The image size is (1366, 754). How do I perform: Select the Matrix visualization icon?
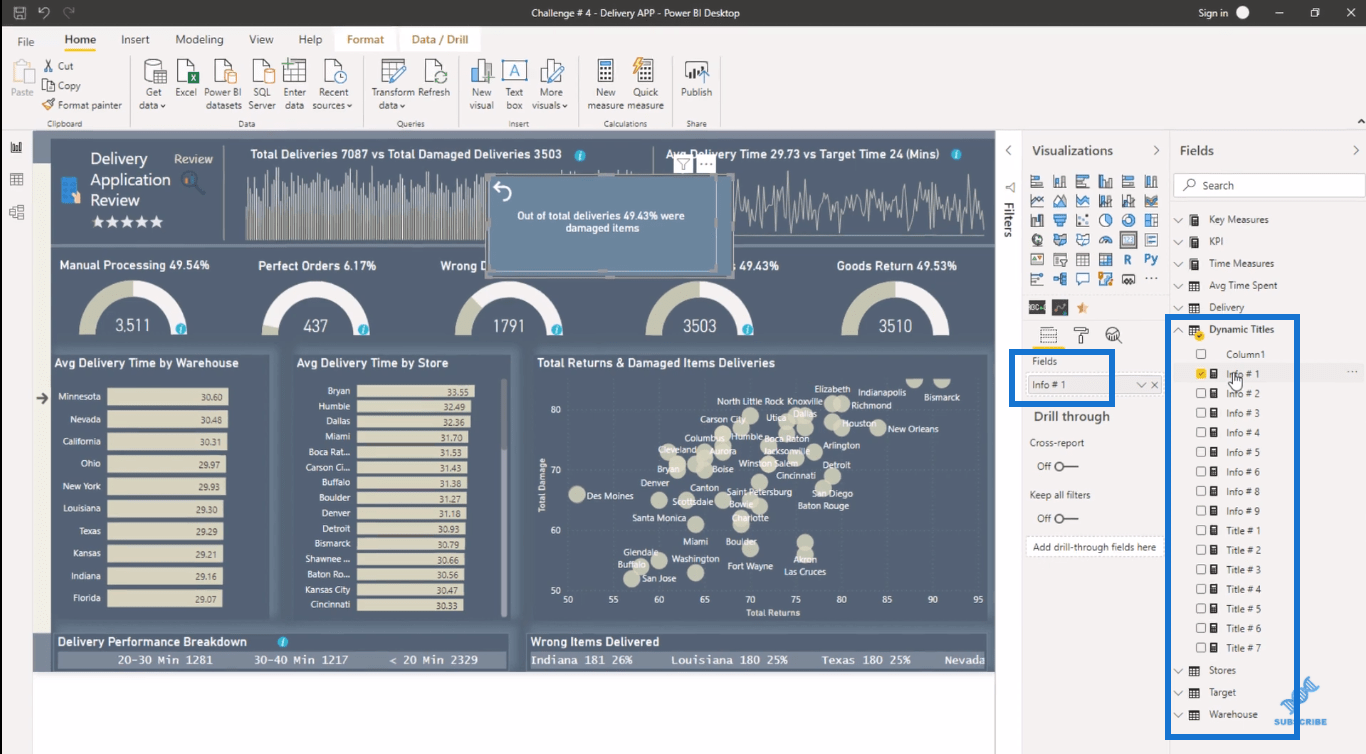(x=1105, y=260)
